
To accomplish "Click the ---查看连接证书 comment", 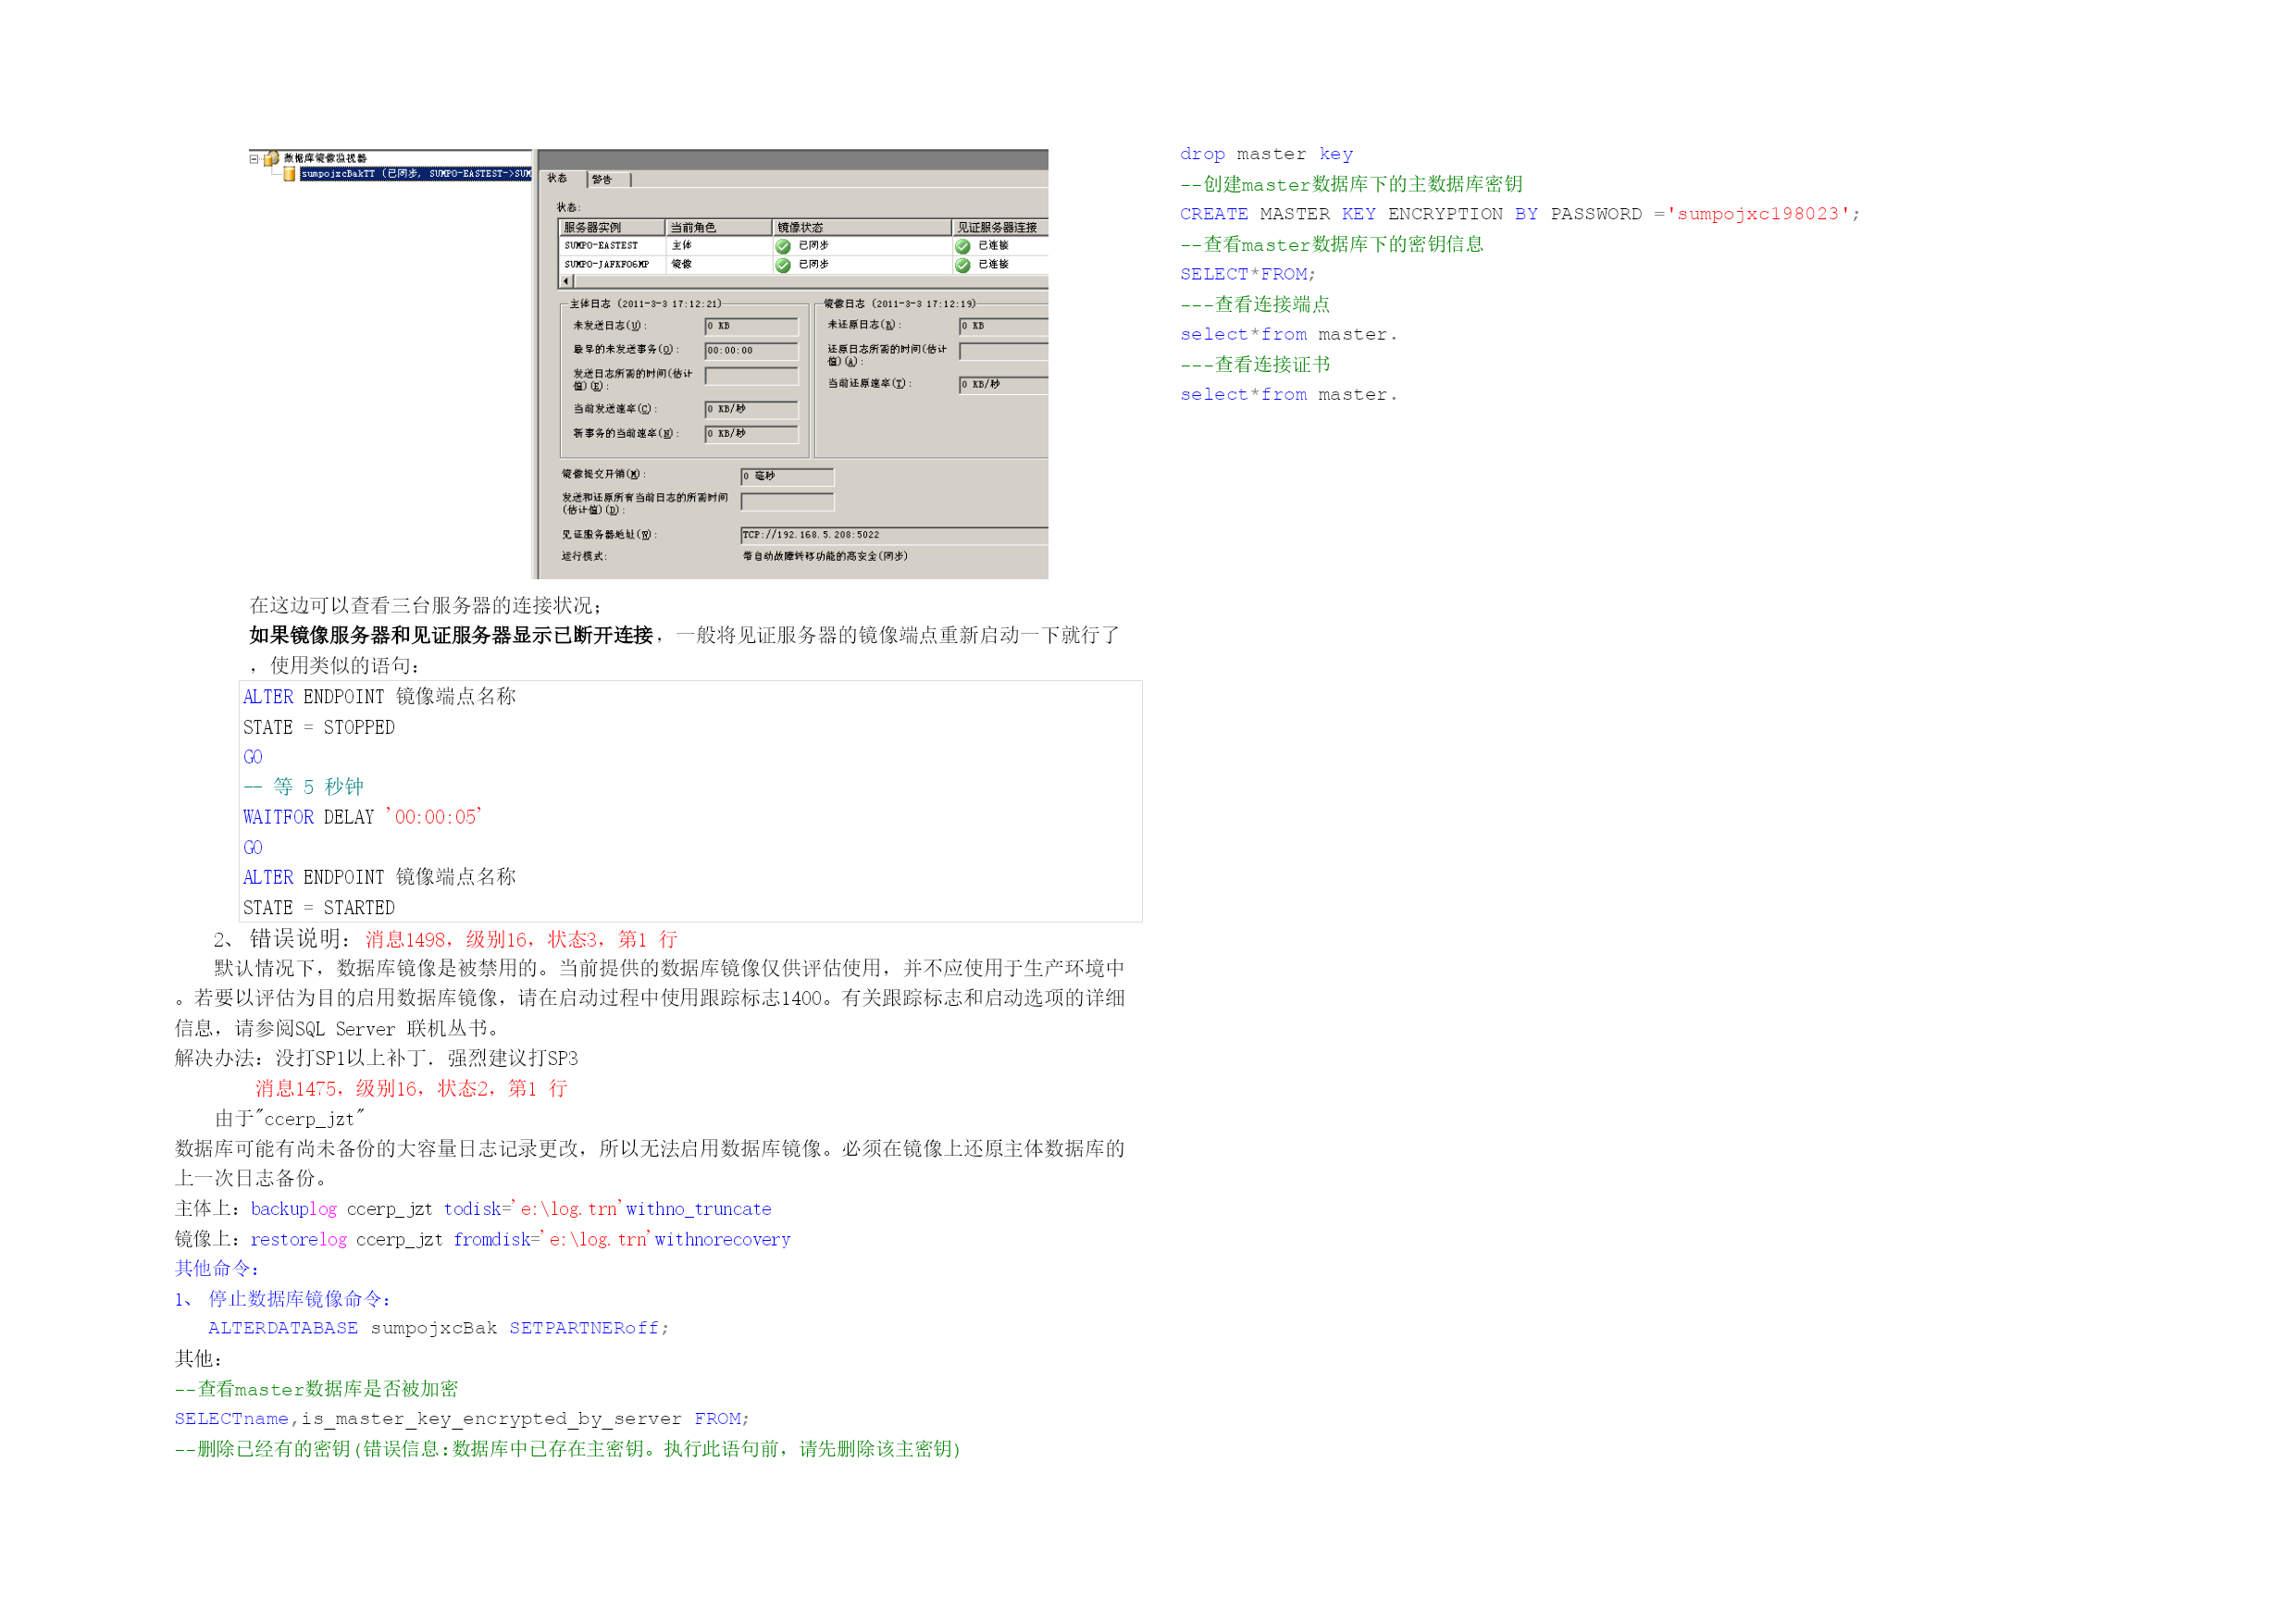I will pos(1255,364).
